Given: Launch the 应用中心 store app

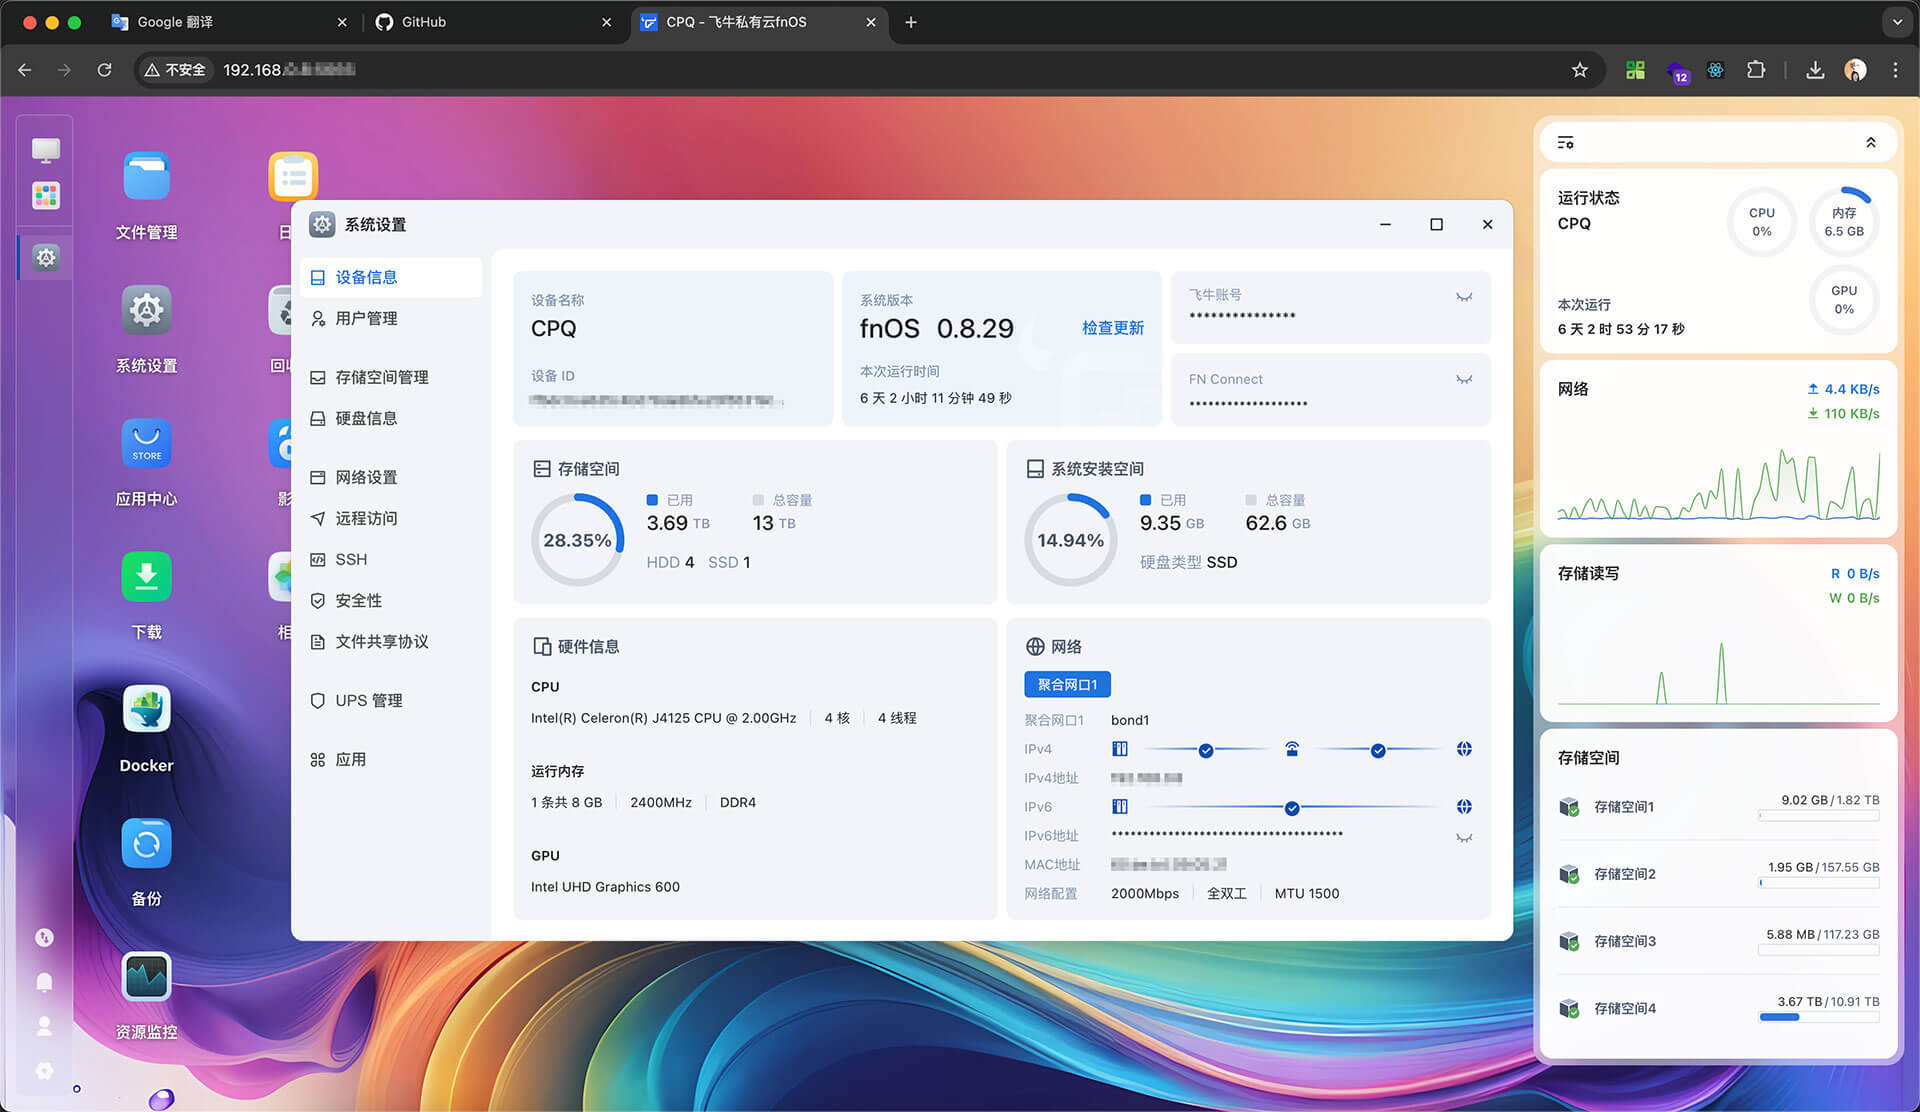Looking at the screenshot, I should coord(146,444).
